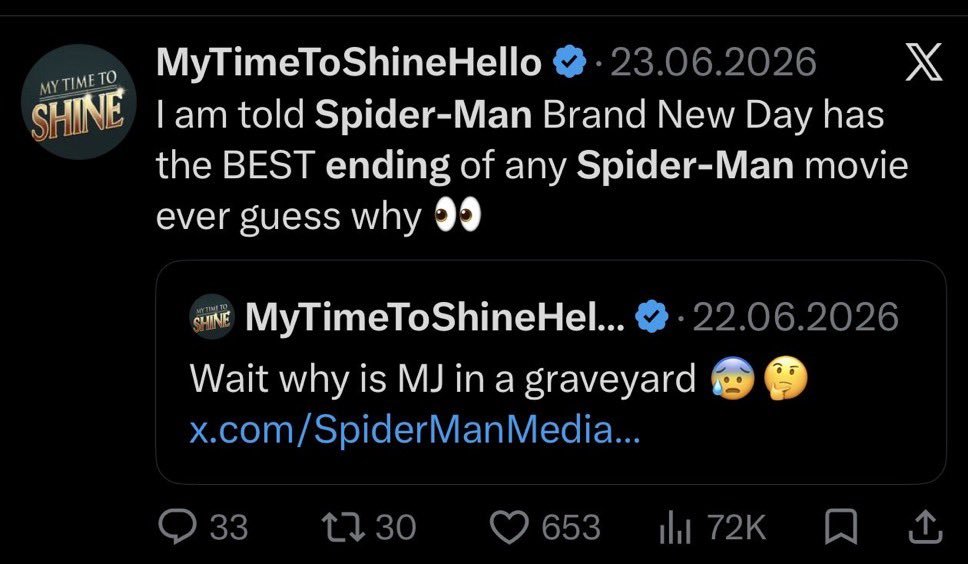Like the post with the heart icon
Image resolution: width=968 pixels, height=564 pixels.
coord(509,527)
